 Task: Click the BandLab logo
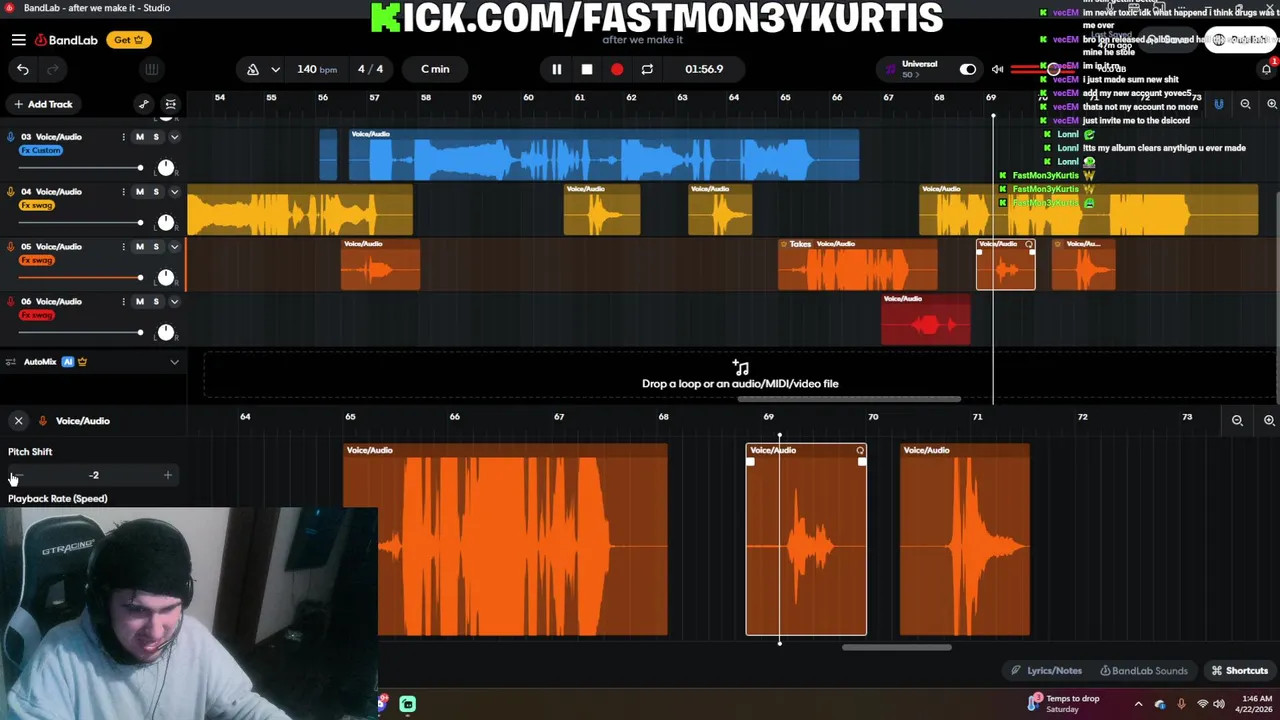point(66,40)
